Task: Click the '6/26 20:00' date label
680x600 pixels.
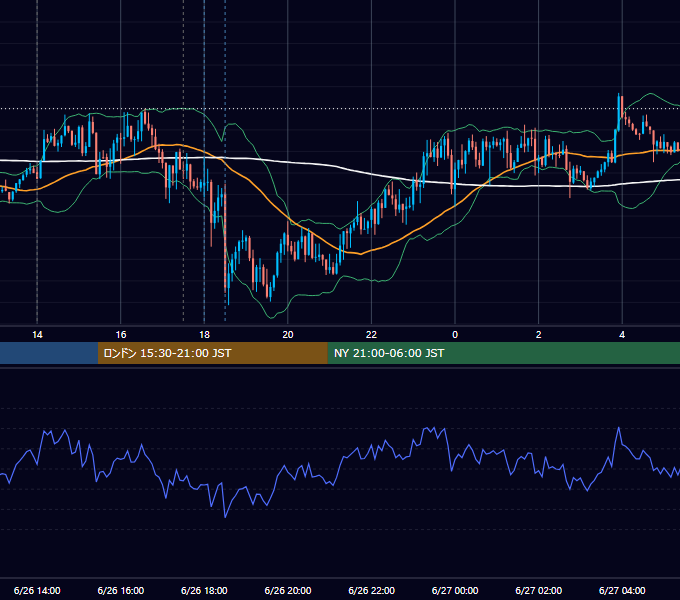Action: [288, 590]
